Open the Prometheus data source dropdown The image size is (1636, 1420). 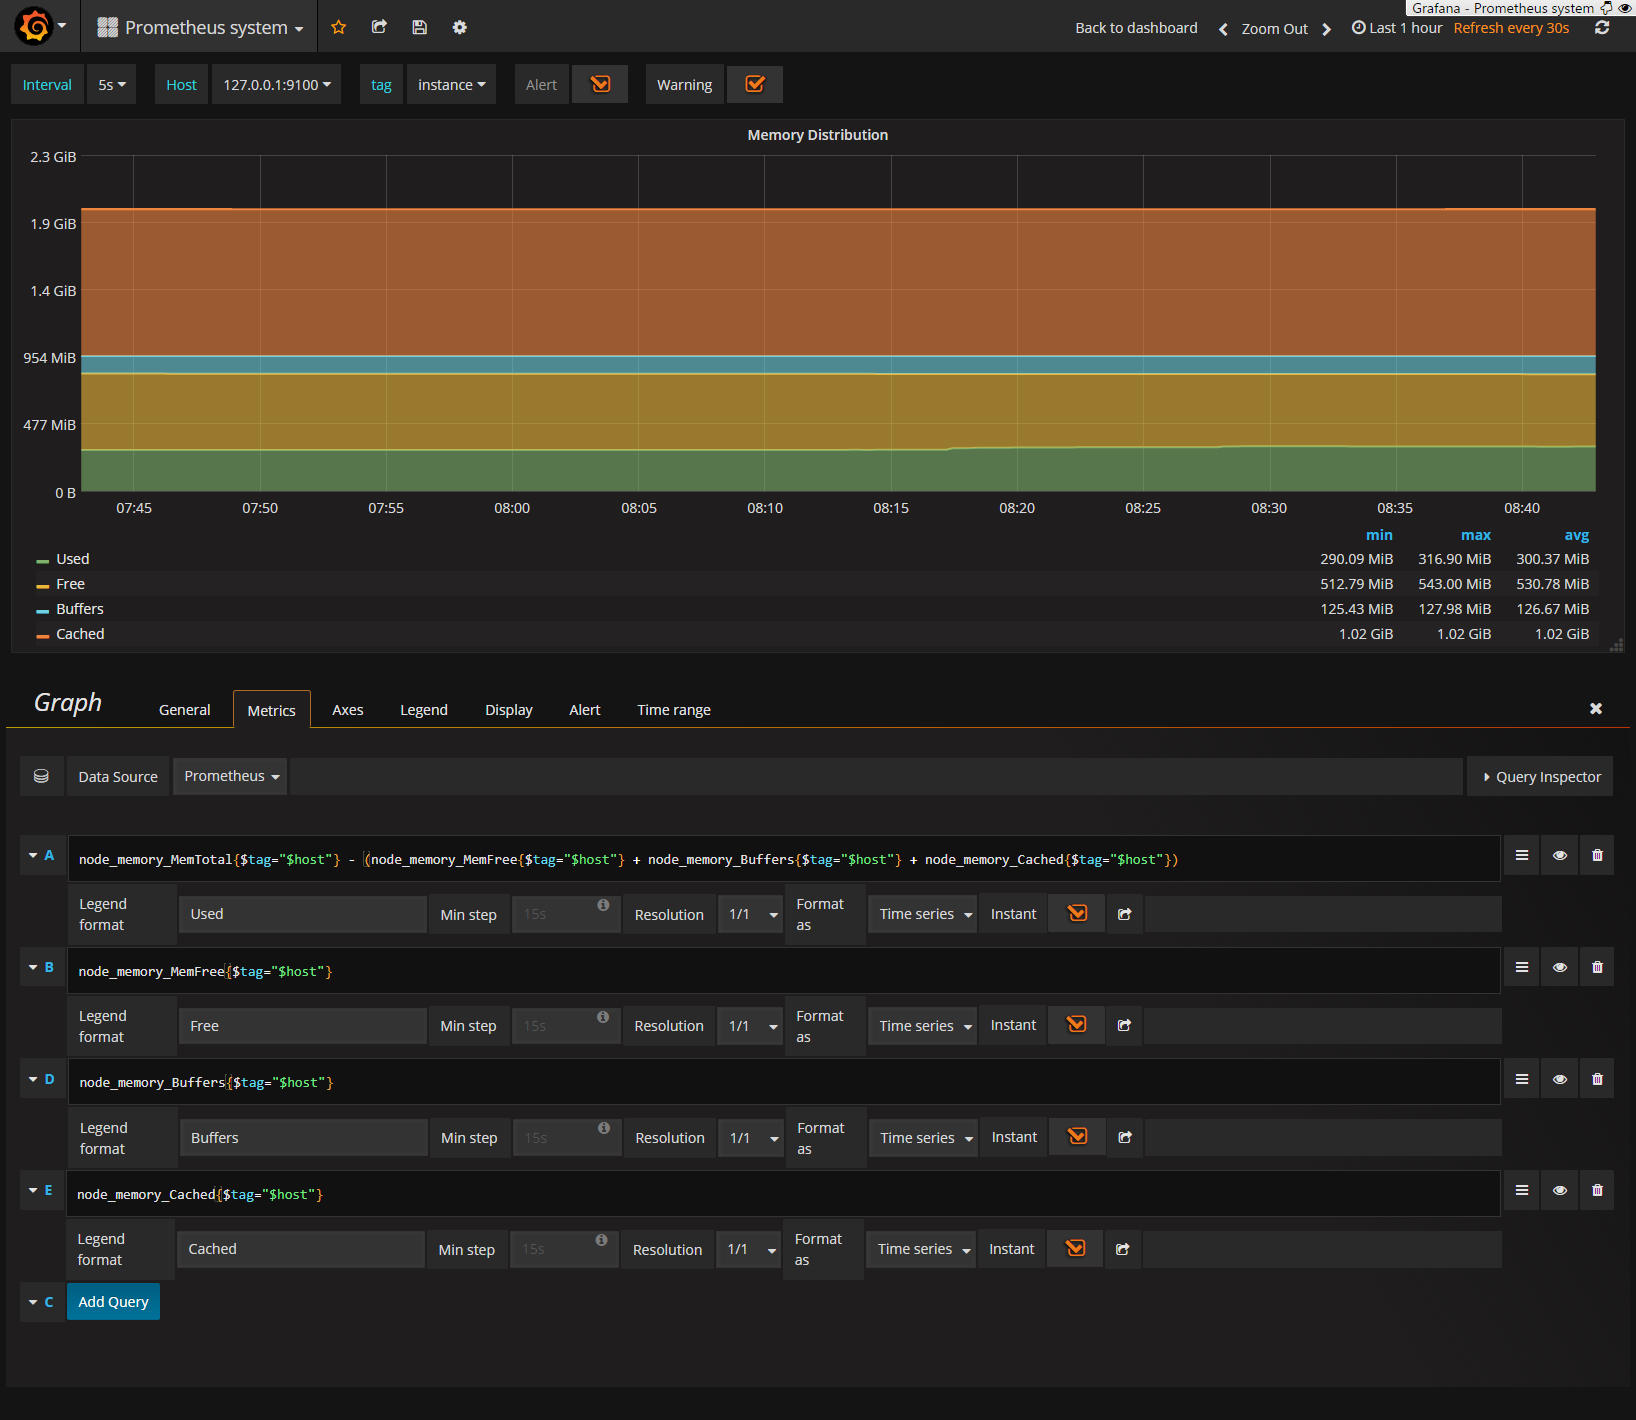(230, 776)
